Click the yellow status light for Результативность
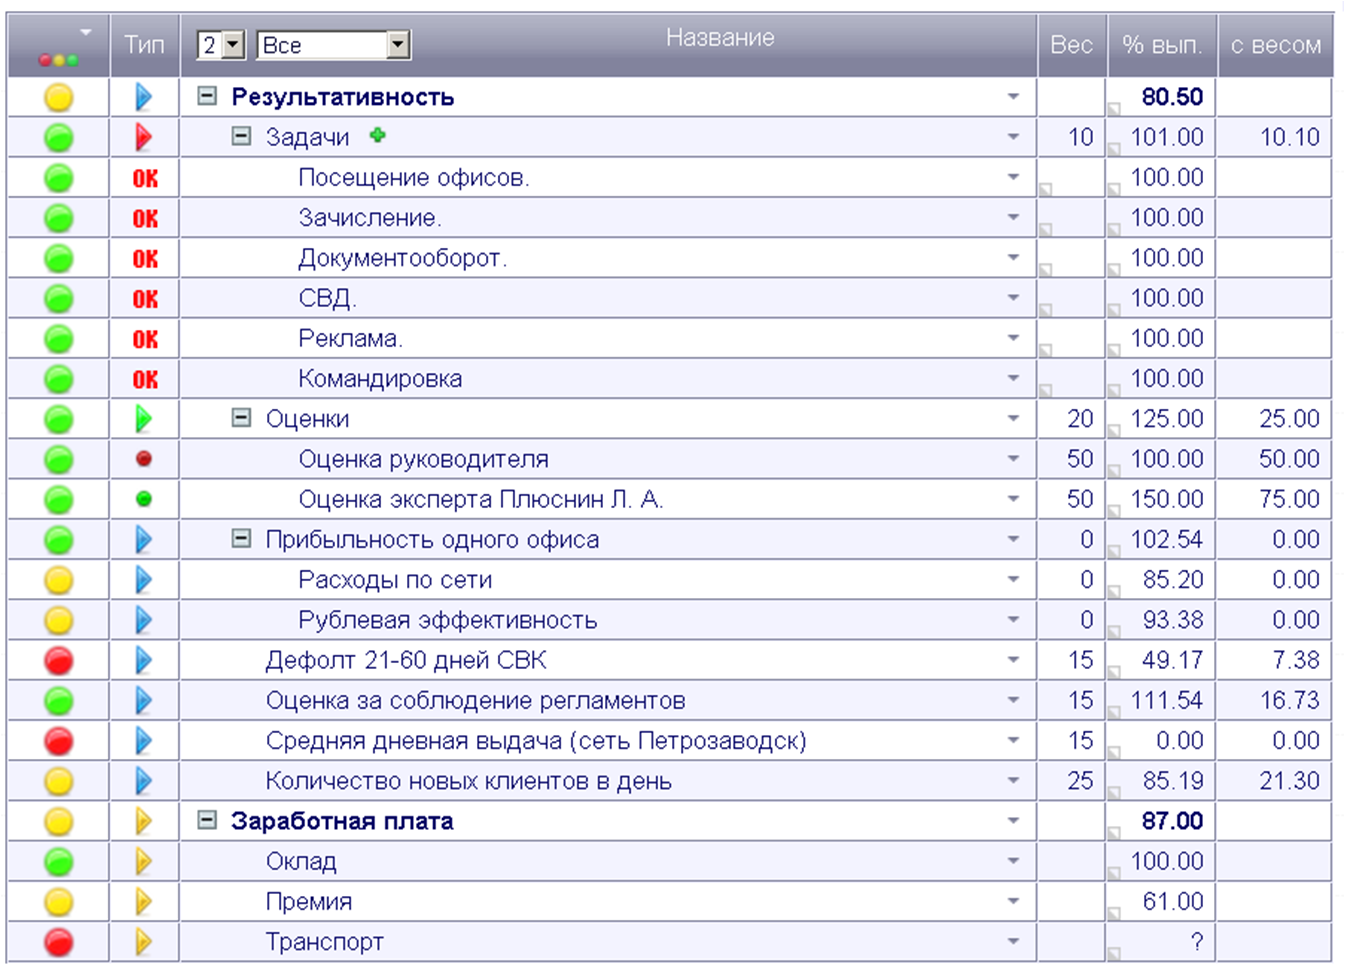1345x969 pixels. tap(59, 97)
